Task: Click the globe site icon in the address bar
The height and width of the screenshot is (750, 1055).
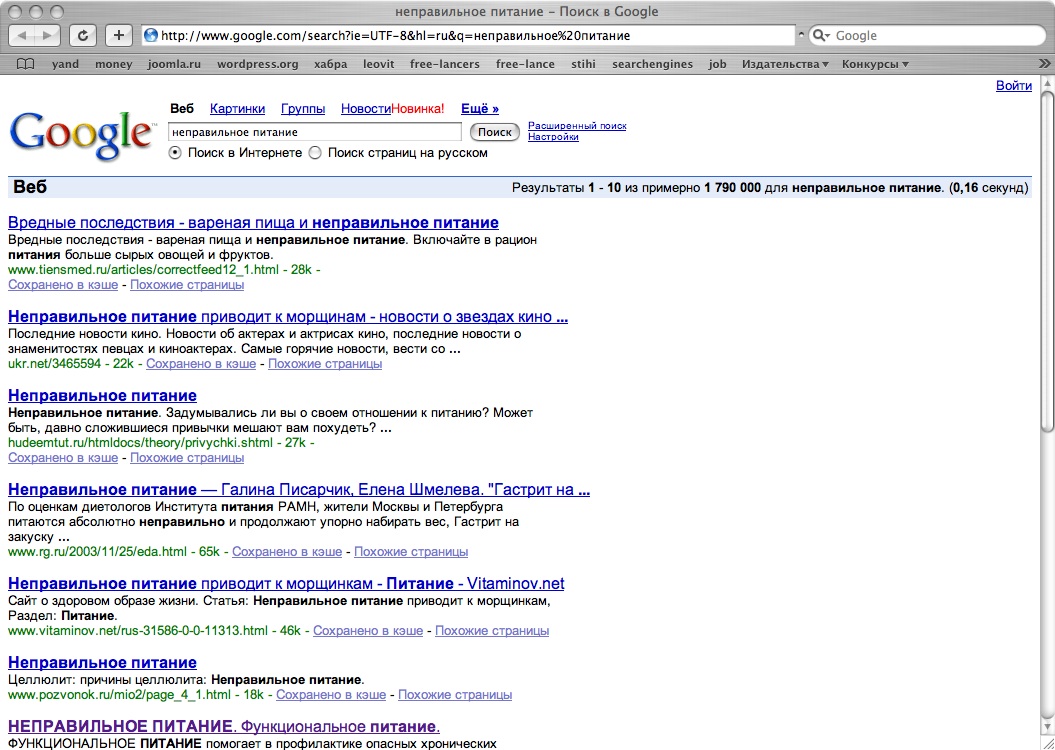Action: pos(151,36)
